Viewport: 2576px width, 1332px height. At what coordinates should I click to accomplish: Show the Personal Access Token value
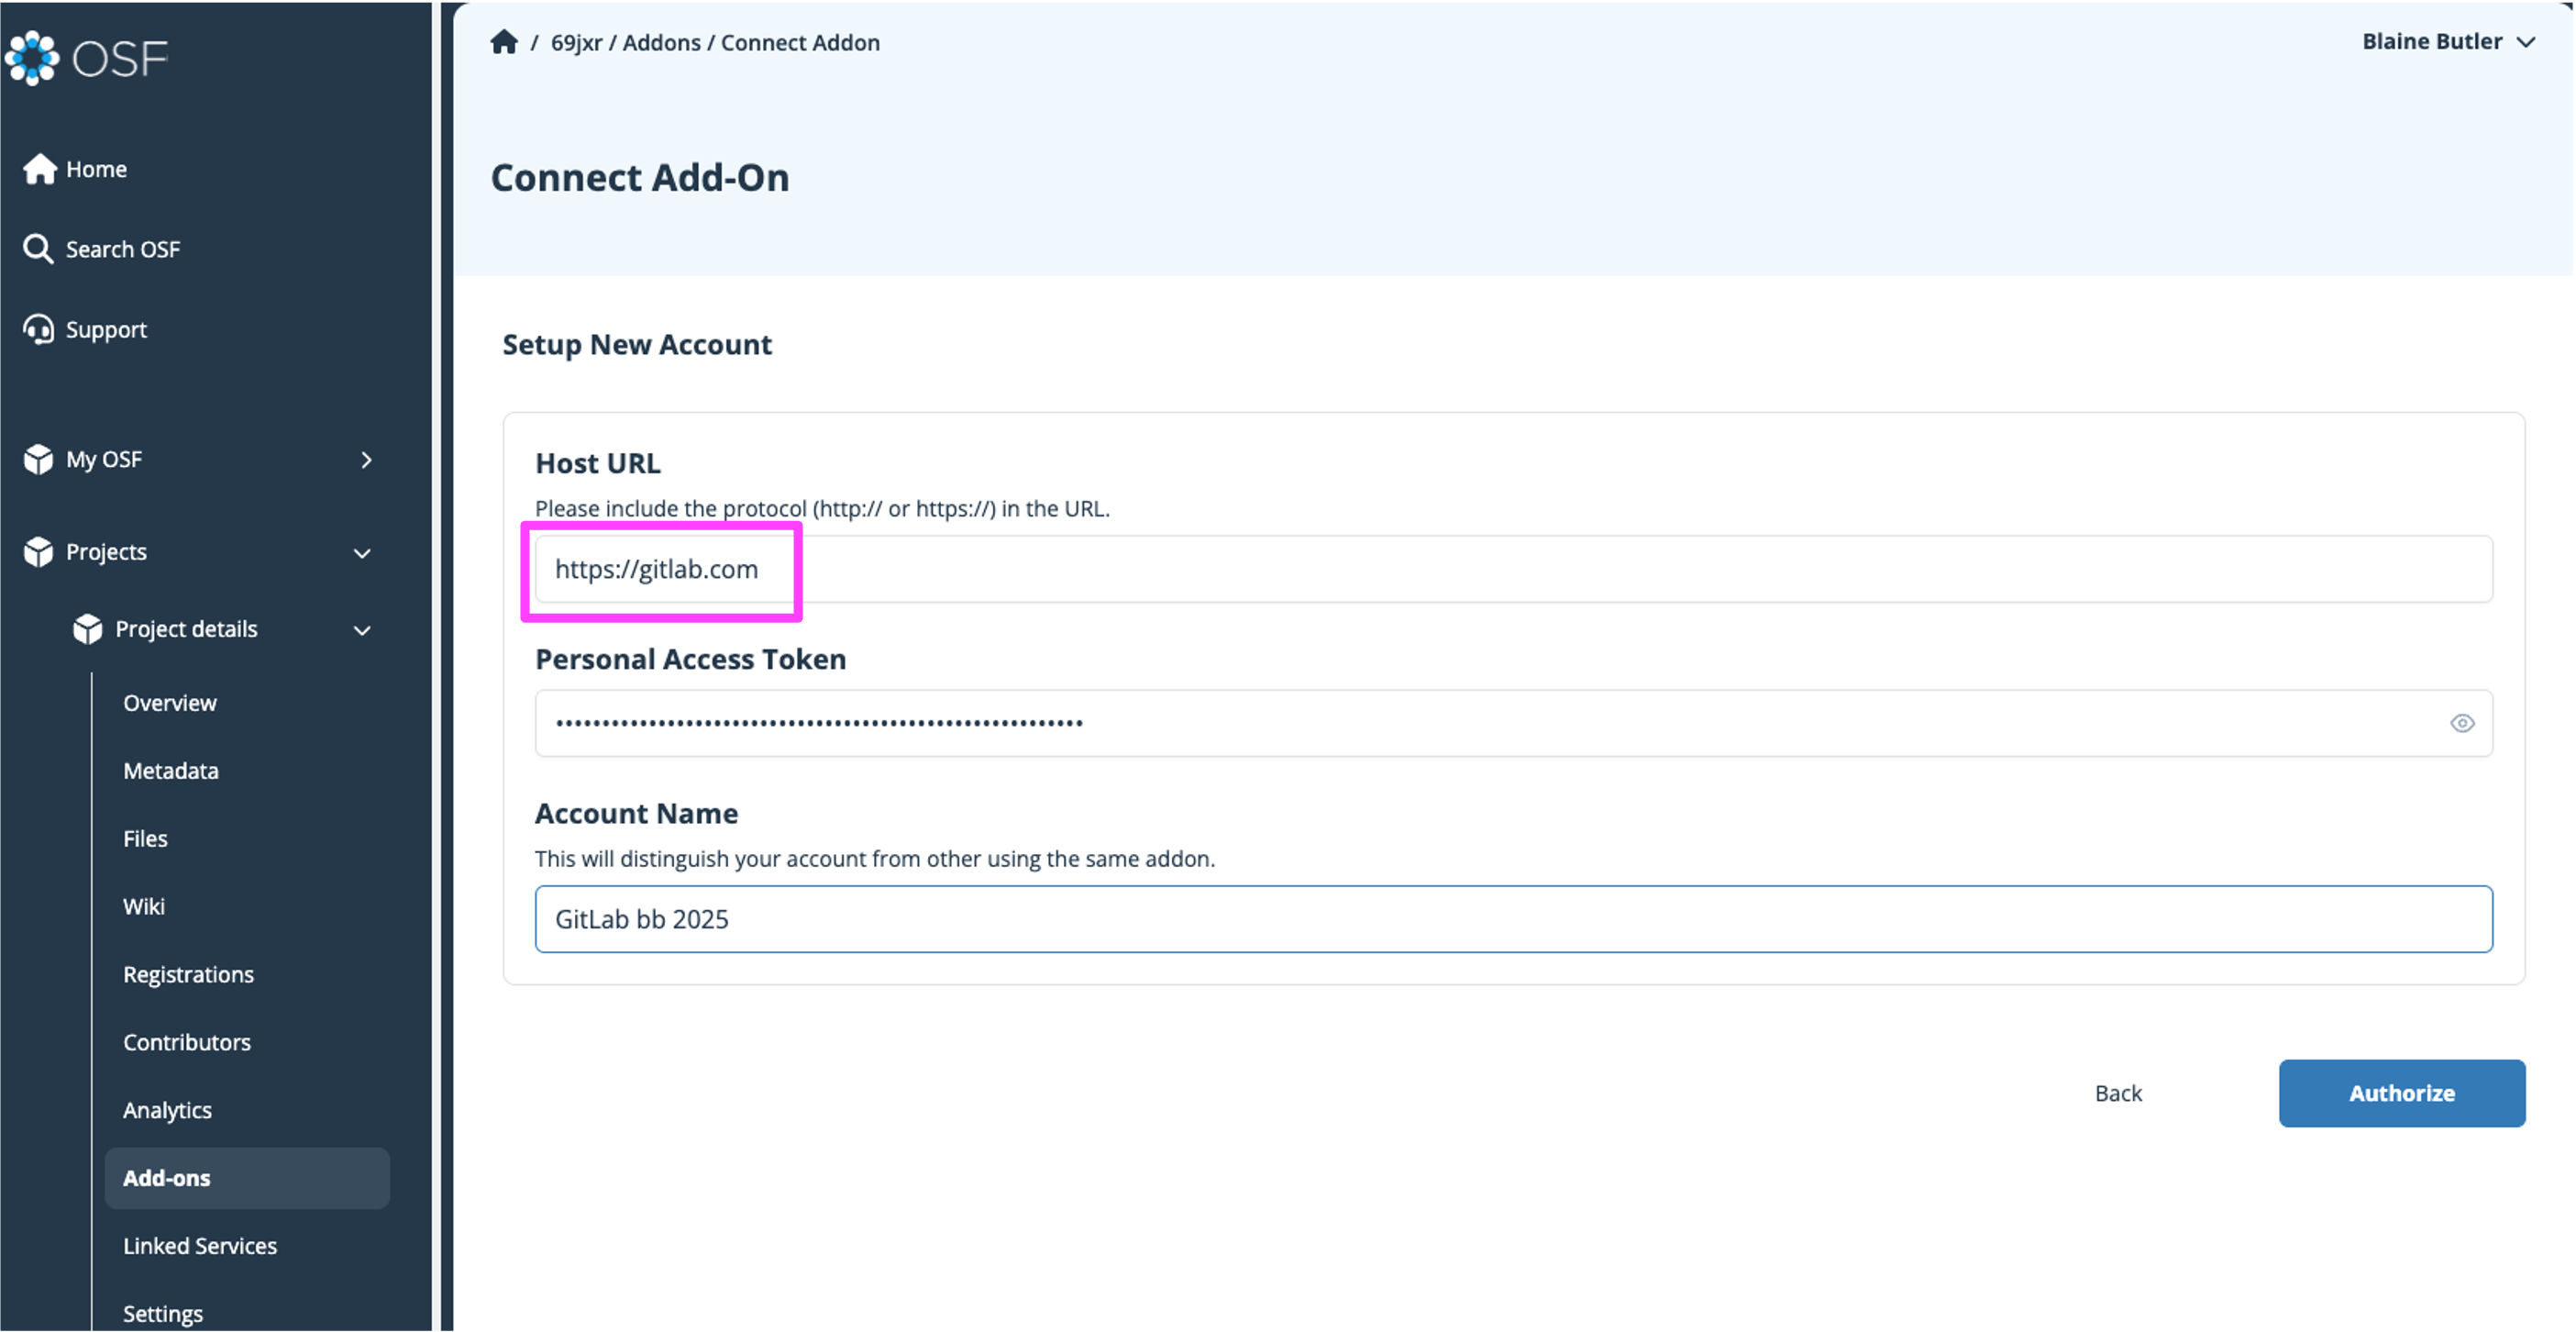pyautogui.click(x=2462, y=723)
